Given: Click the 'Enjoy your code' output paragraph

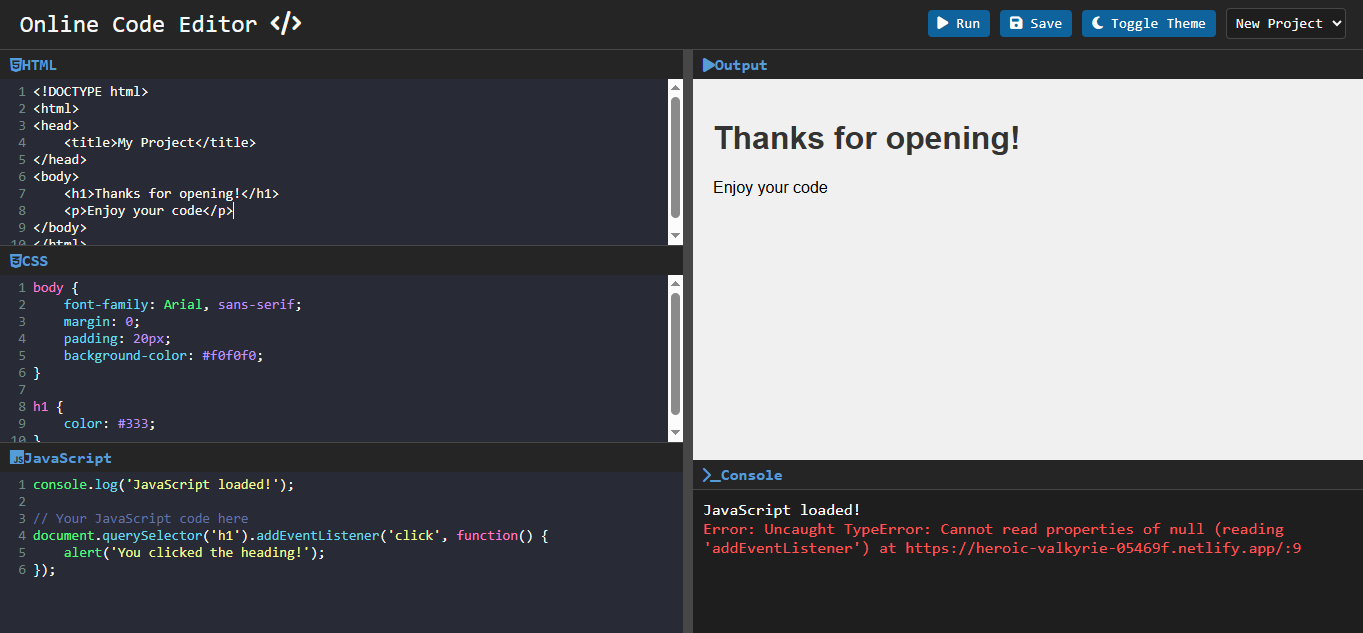Looking at the screenshot, I should click(770, 188).
